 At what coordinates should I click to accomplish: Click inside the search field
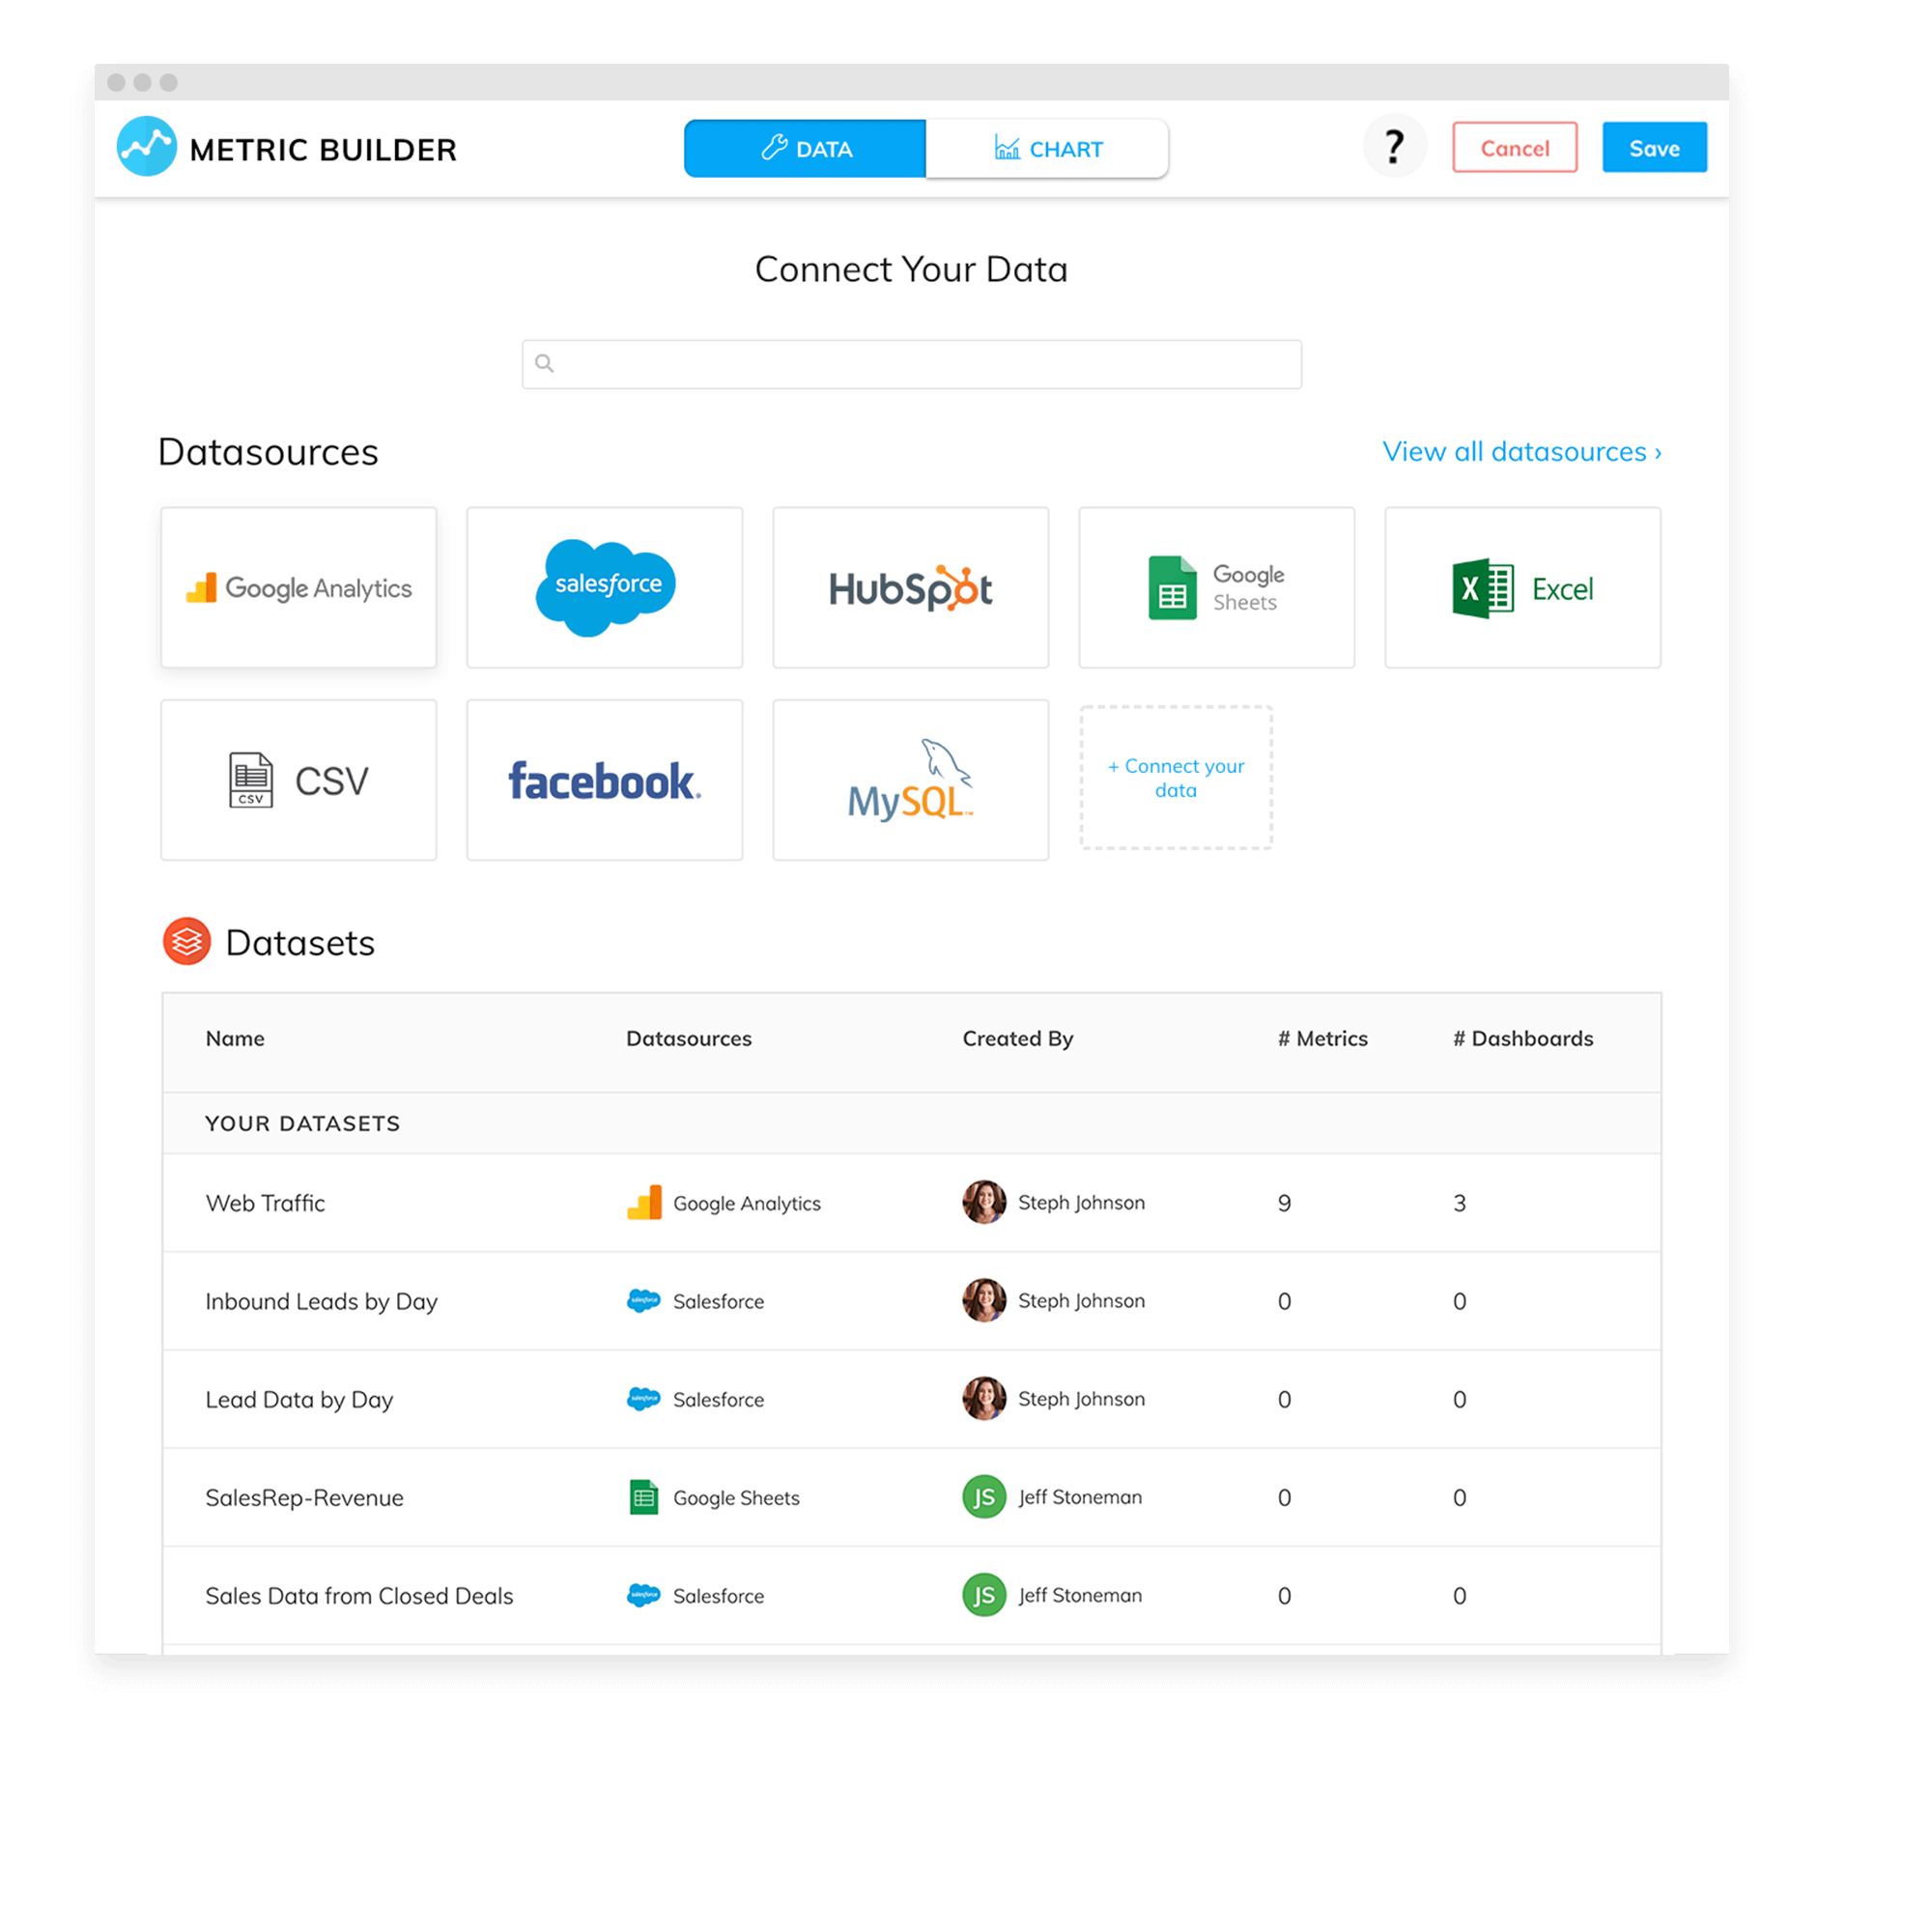(911, 364)
